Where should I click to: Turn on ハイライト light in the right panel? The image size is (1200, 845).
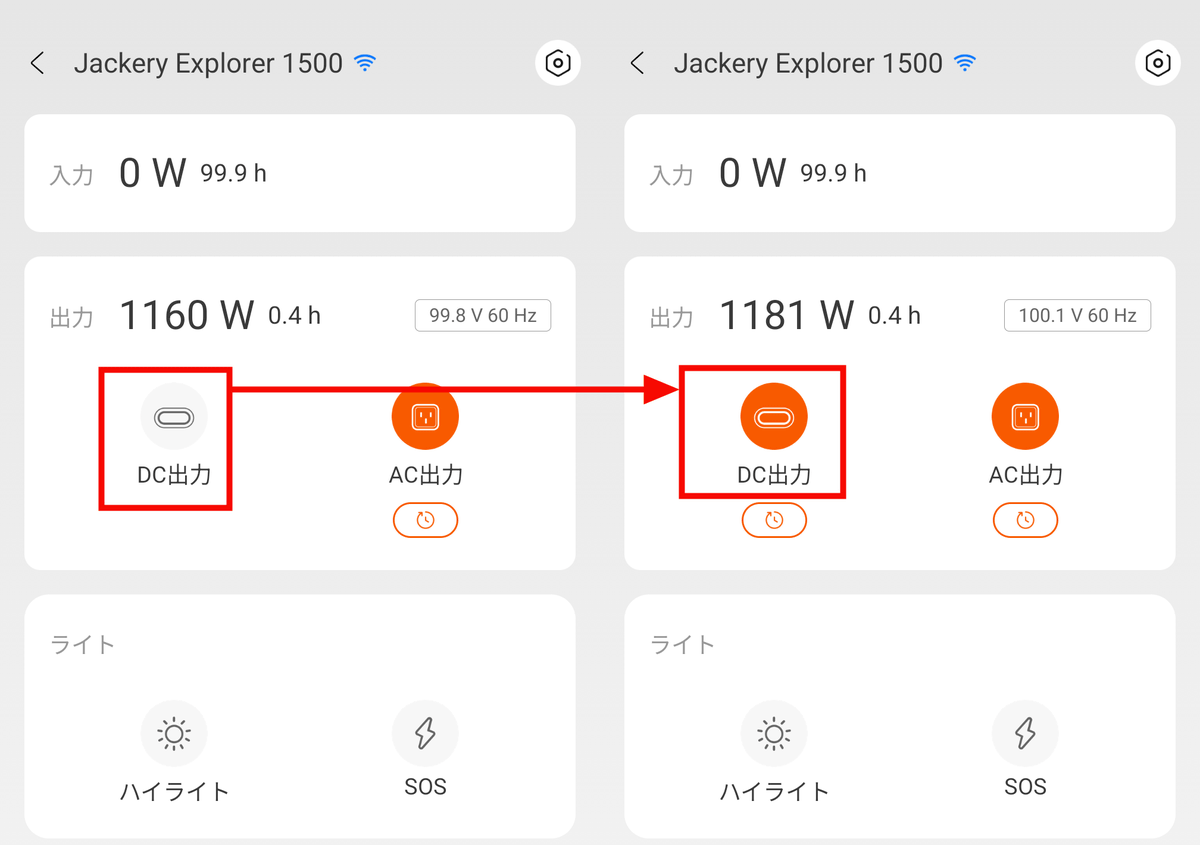(774, 734)
